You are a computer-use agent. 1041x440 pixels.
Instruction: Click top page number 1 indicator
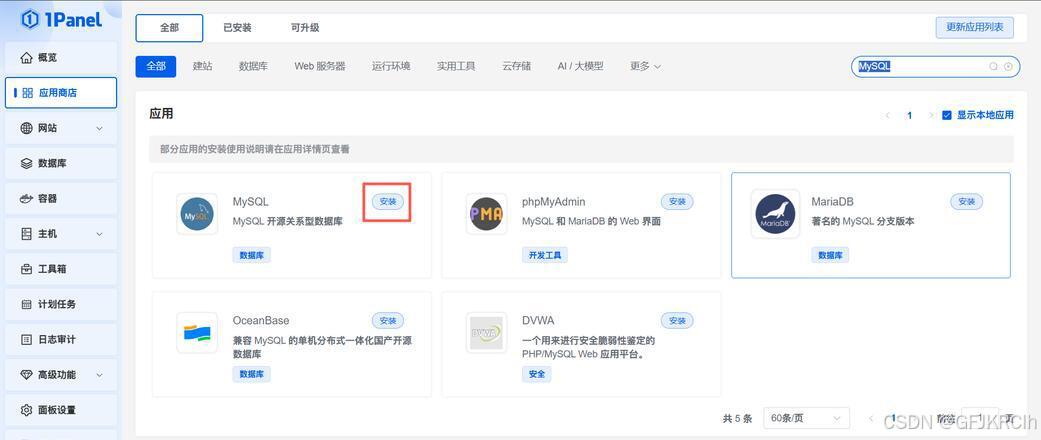[x=910, y=115]
